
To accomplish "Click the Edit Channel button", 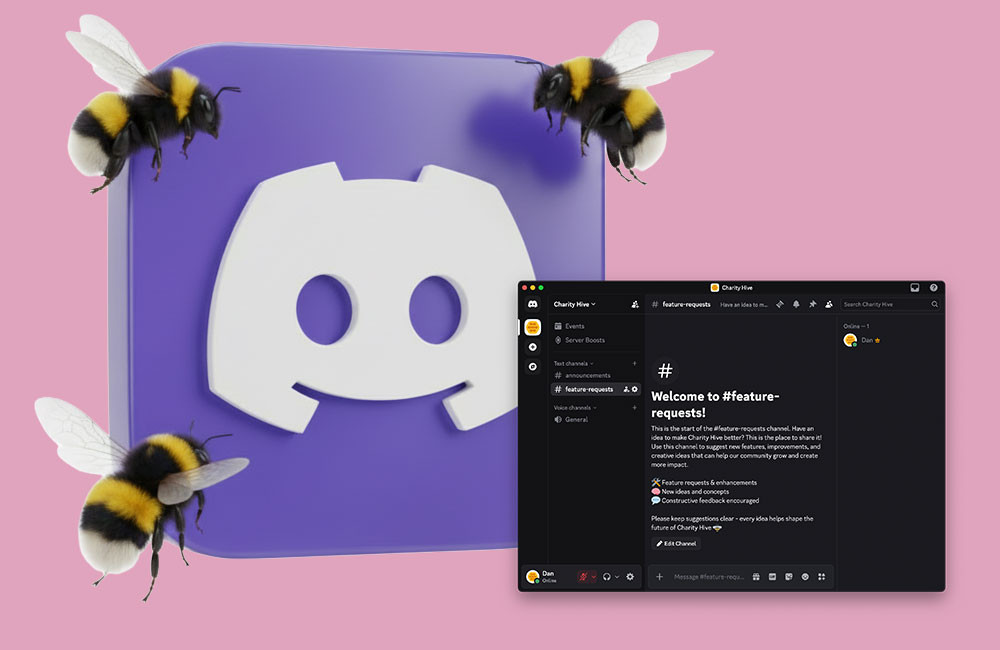I will 676,543.
